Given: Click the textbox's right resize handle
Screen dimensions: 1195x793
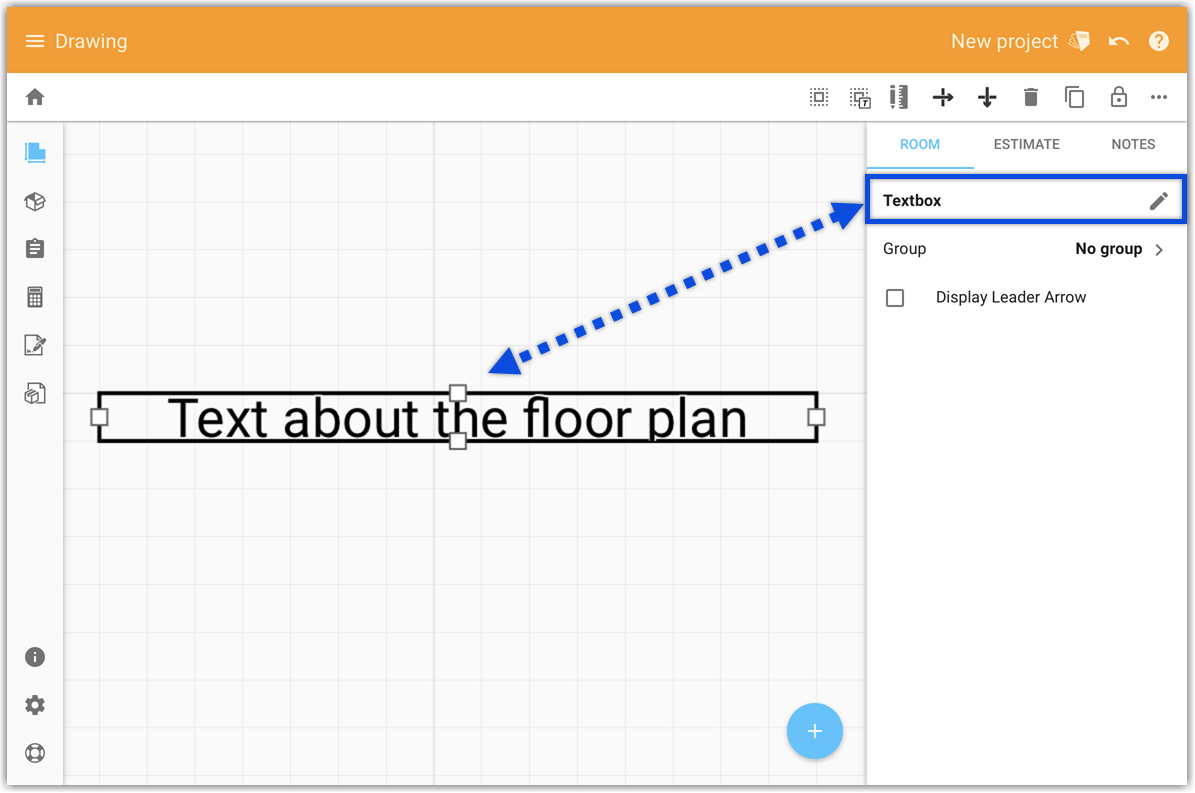Looking at the screenshot, I should [x=816, y=417].
